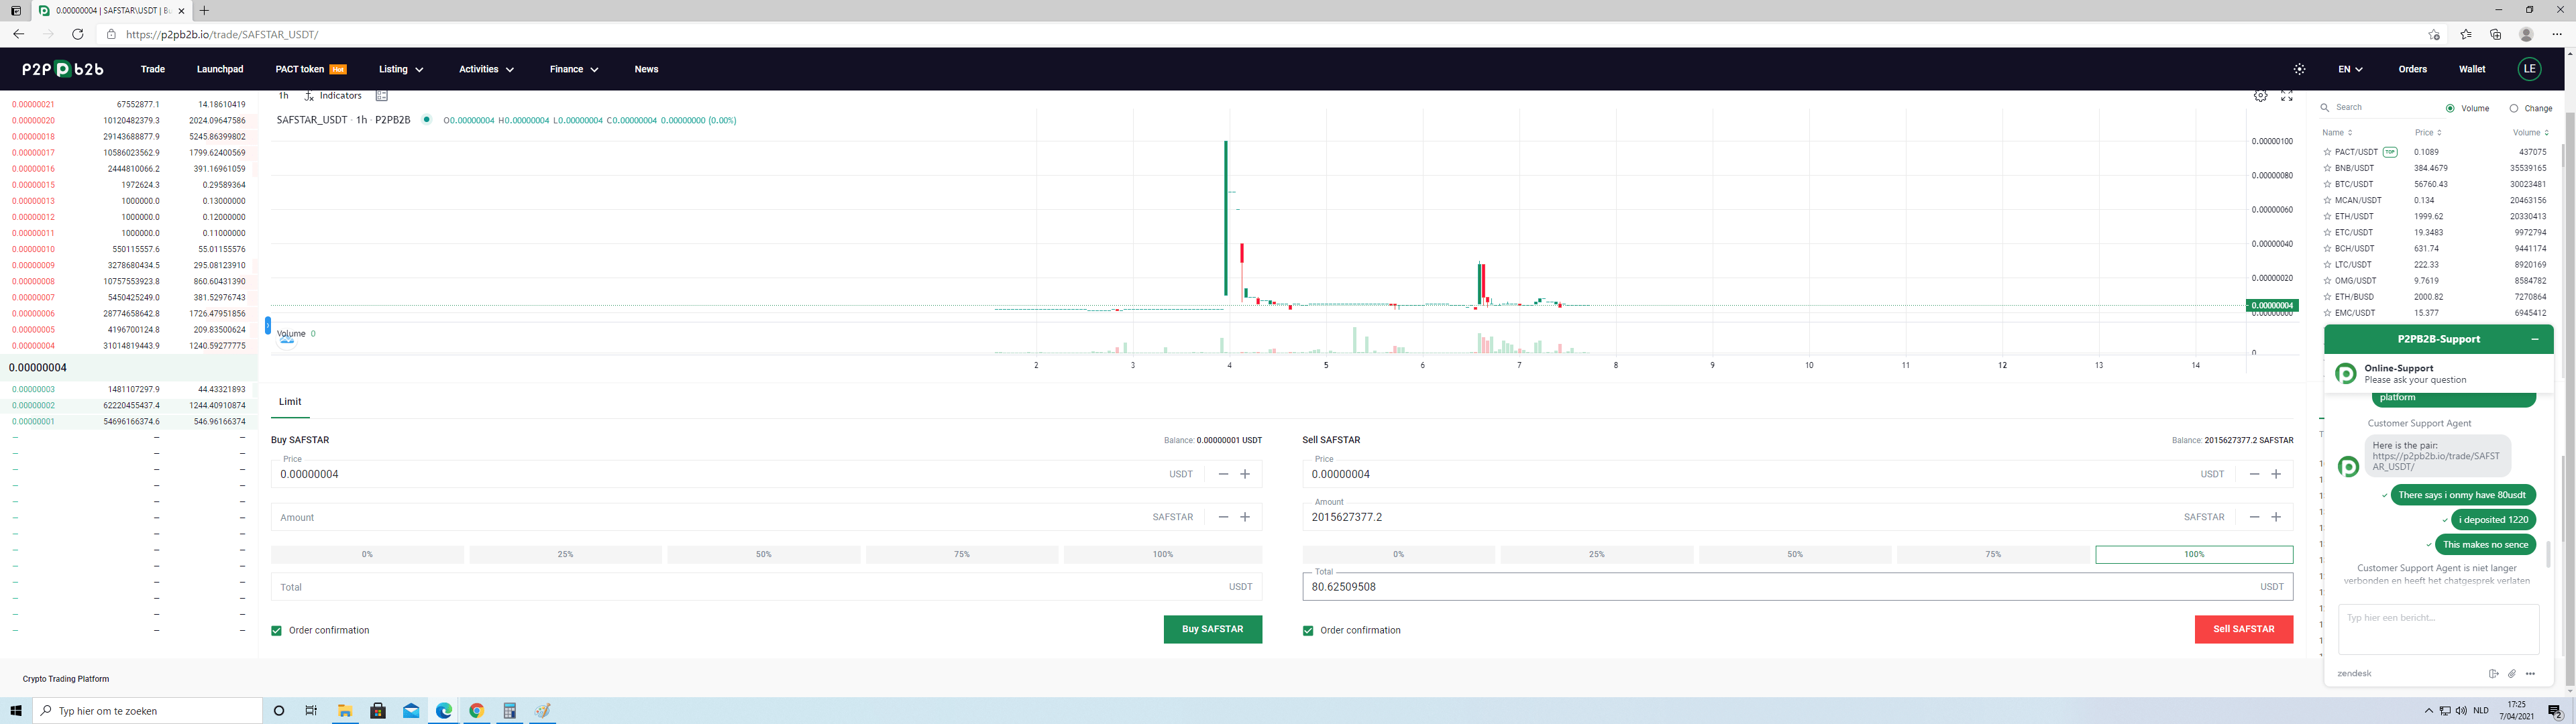Image resolution: width=2576 pixels, height=724 pixels.
Task: Expand the Activities menu
Action: coord(486,69)
